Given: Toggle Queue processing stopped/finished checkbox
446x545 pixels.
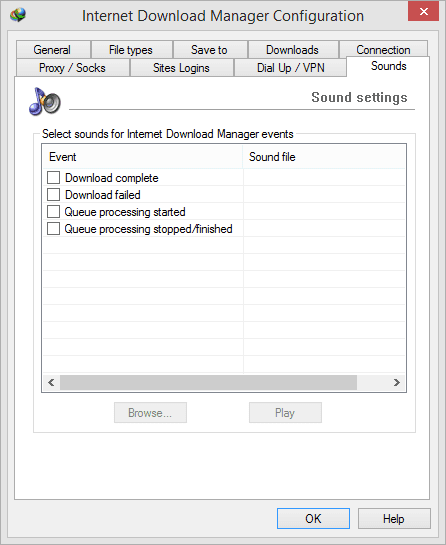Looking at the screenshot, I should tap(53, 229).
